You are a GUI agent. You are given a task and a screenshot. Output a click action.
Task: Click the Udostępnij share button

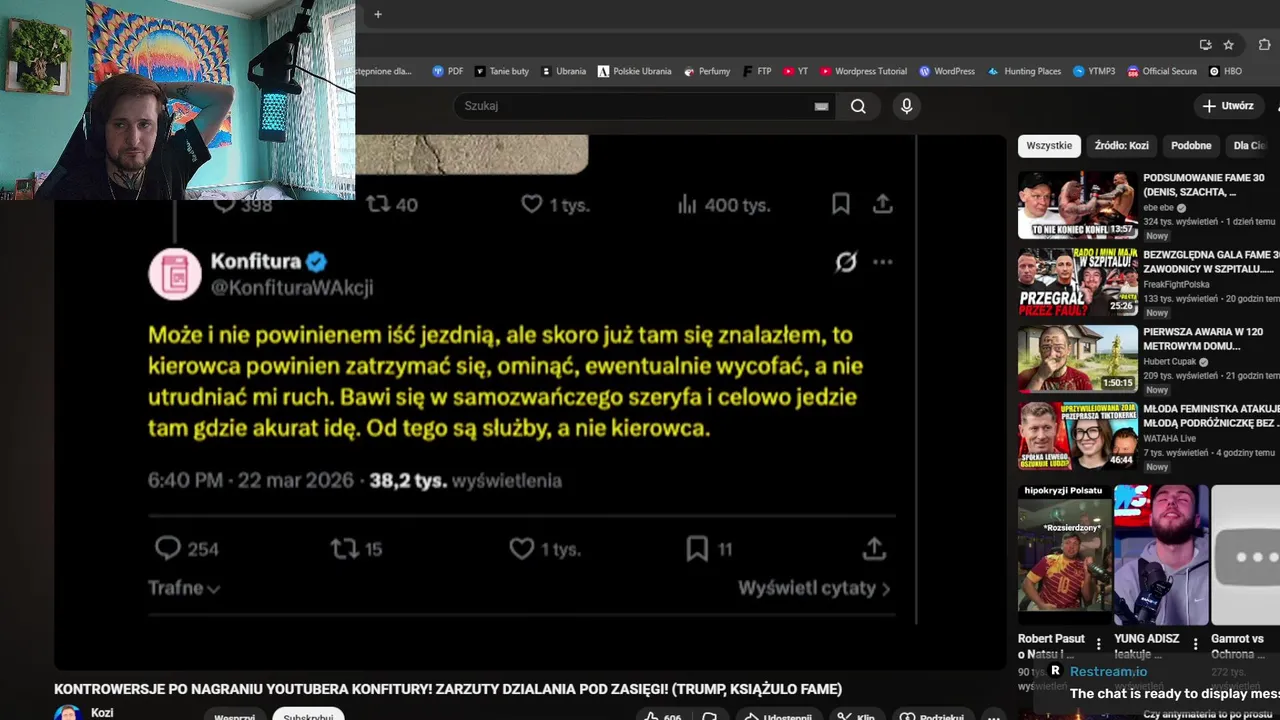[776, 716]
